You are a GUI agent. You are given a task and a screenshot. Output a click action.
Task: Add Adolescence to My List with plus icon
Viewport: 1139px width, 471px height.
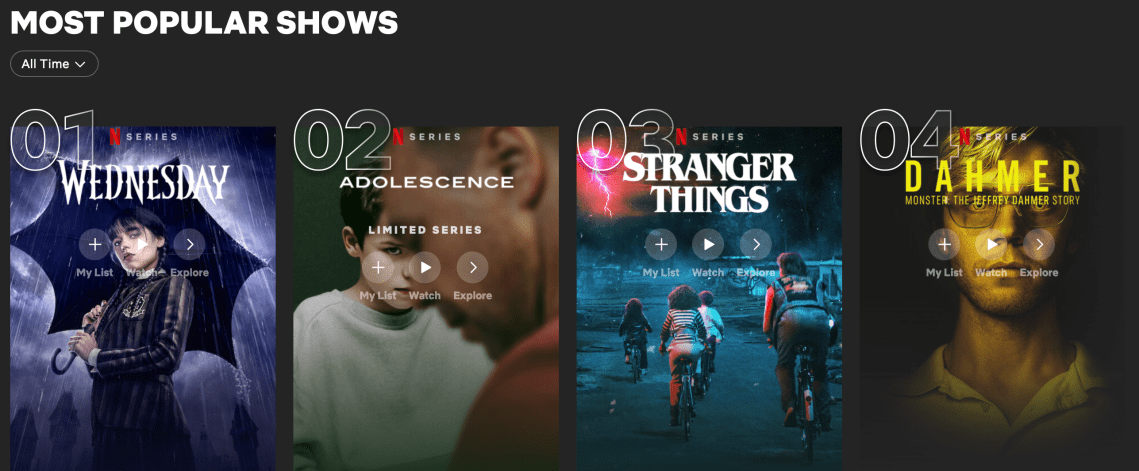pos(378,267)
